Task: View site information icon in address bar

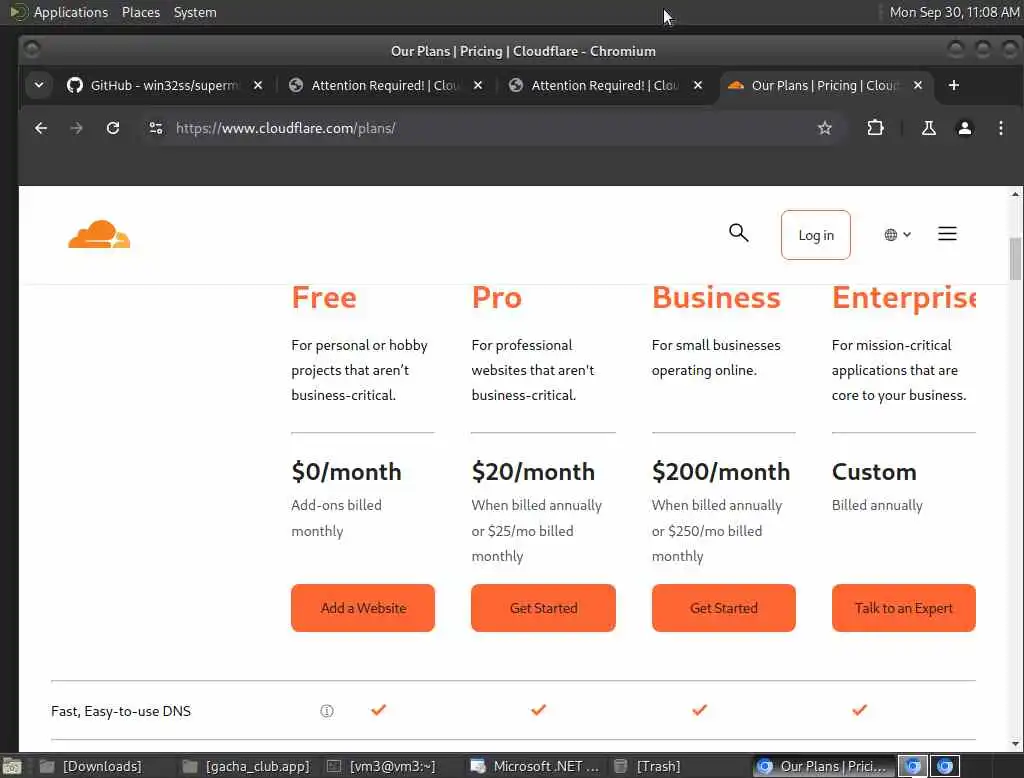Action: pos(155,128)
